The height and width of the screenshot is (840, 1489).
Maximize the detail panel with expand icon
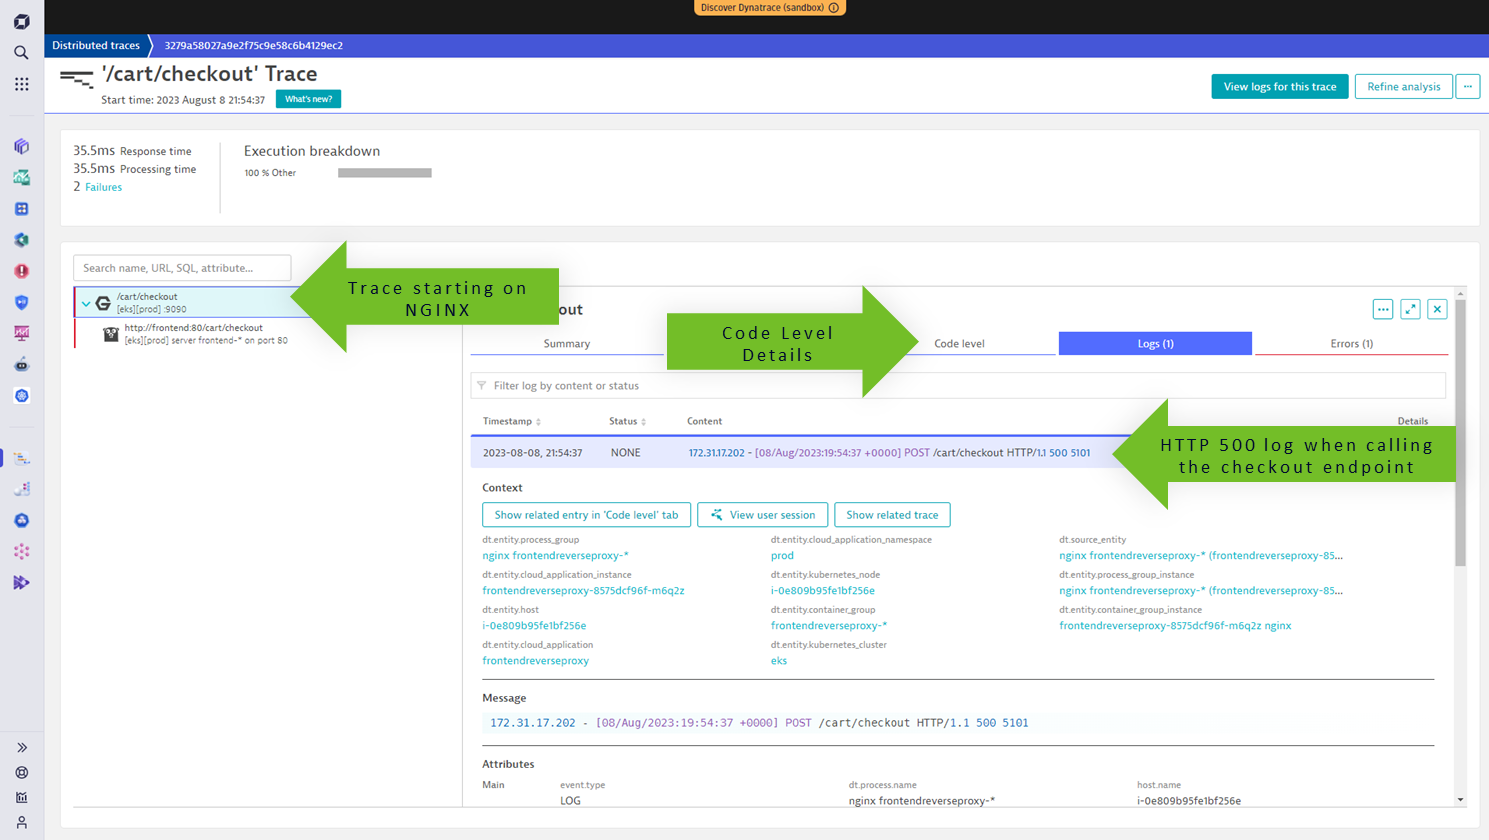point(1410,310)
